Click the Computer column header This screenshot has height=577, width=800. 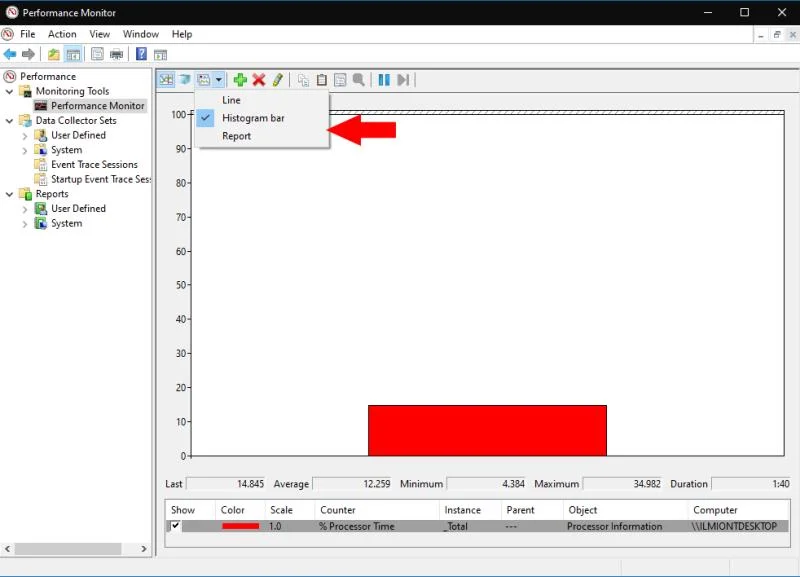tap(738, 510)
